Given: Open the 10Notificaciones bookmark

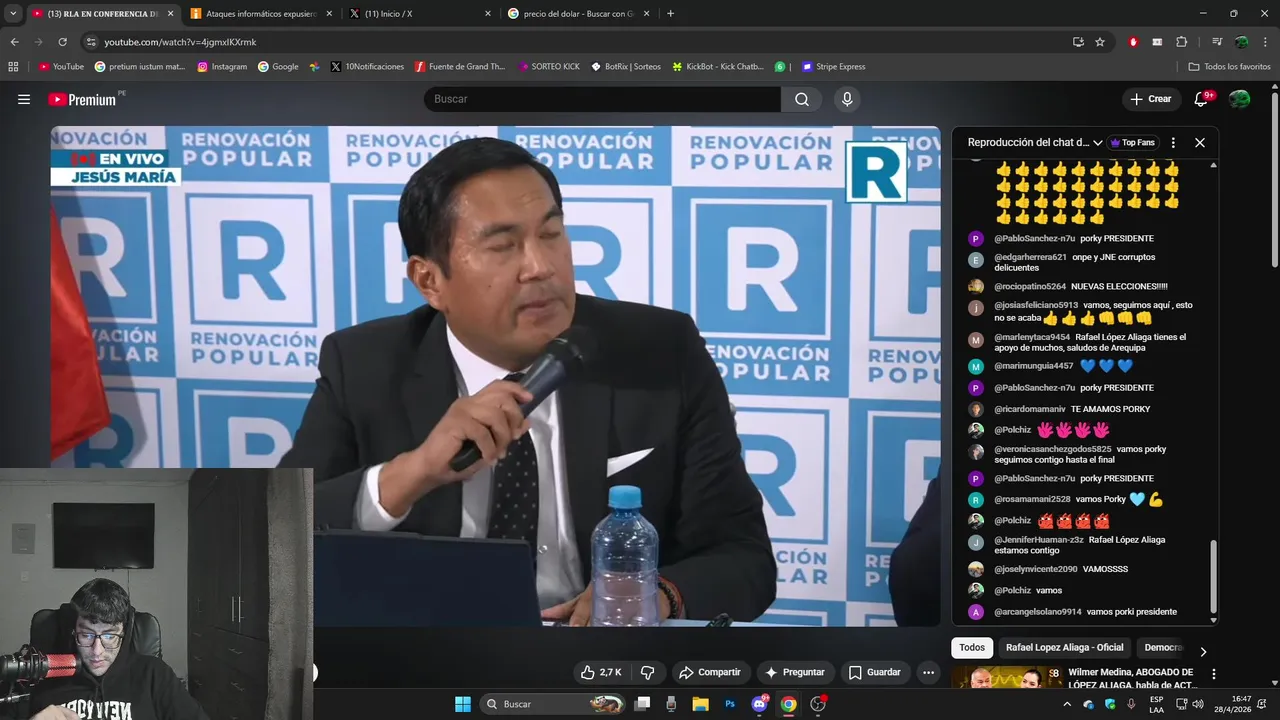Looking at the screenshot, I should pos(366,67).
